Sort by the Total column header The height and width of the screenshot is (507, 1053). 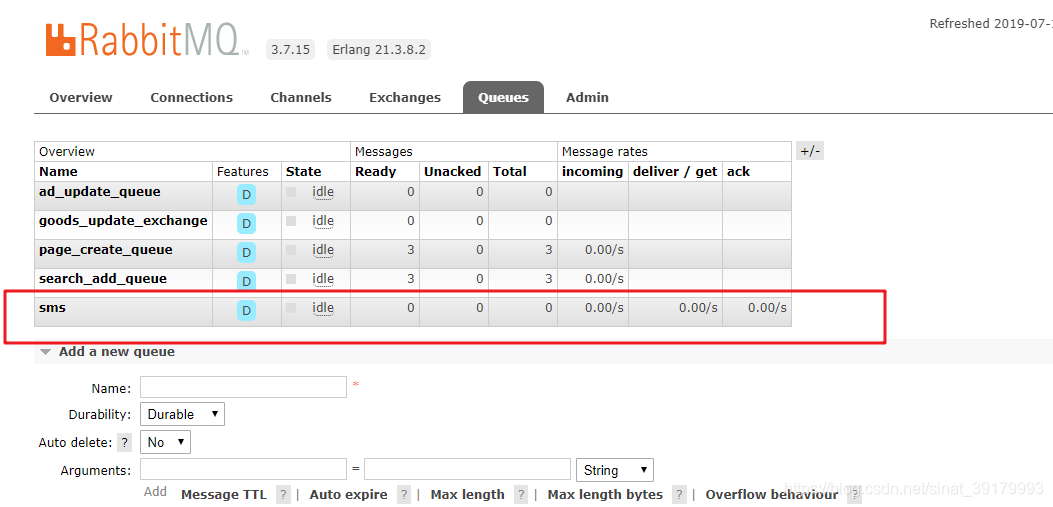point(510,171)
